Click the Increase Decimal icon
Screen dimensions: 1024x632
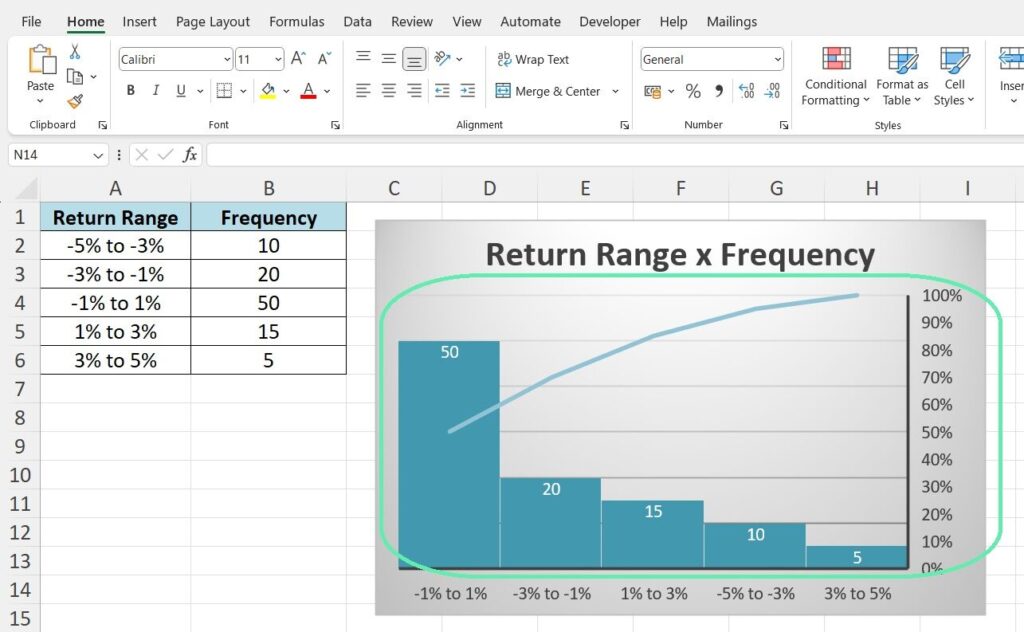point(746,91)
